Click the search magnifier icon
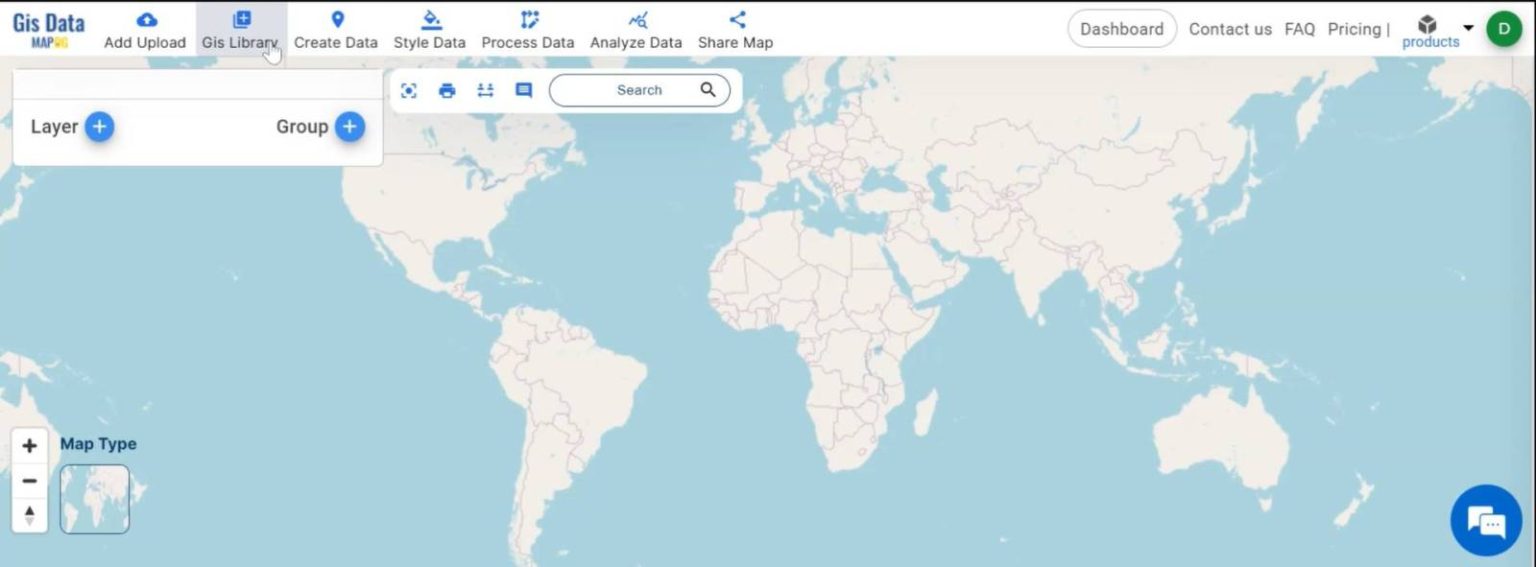This screenshot has width=1536, height=567. (708, 90)
